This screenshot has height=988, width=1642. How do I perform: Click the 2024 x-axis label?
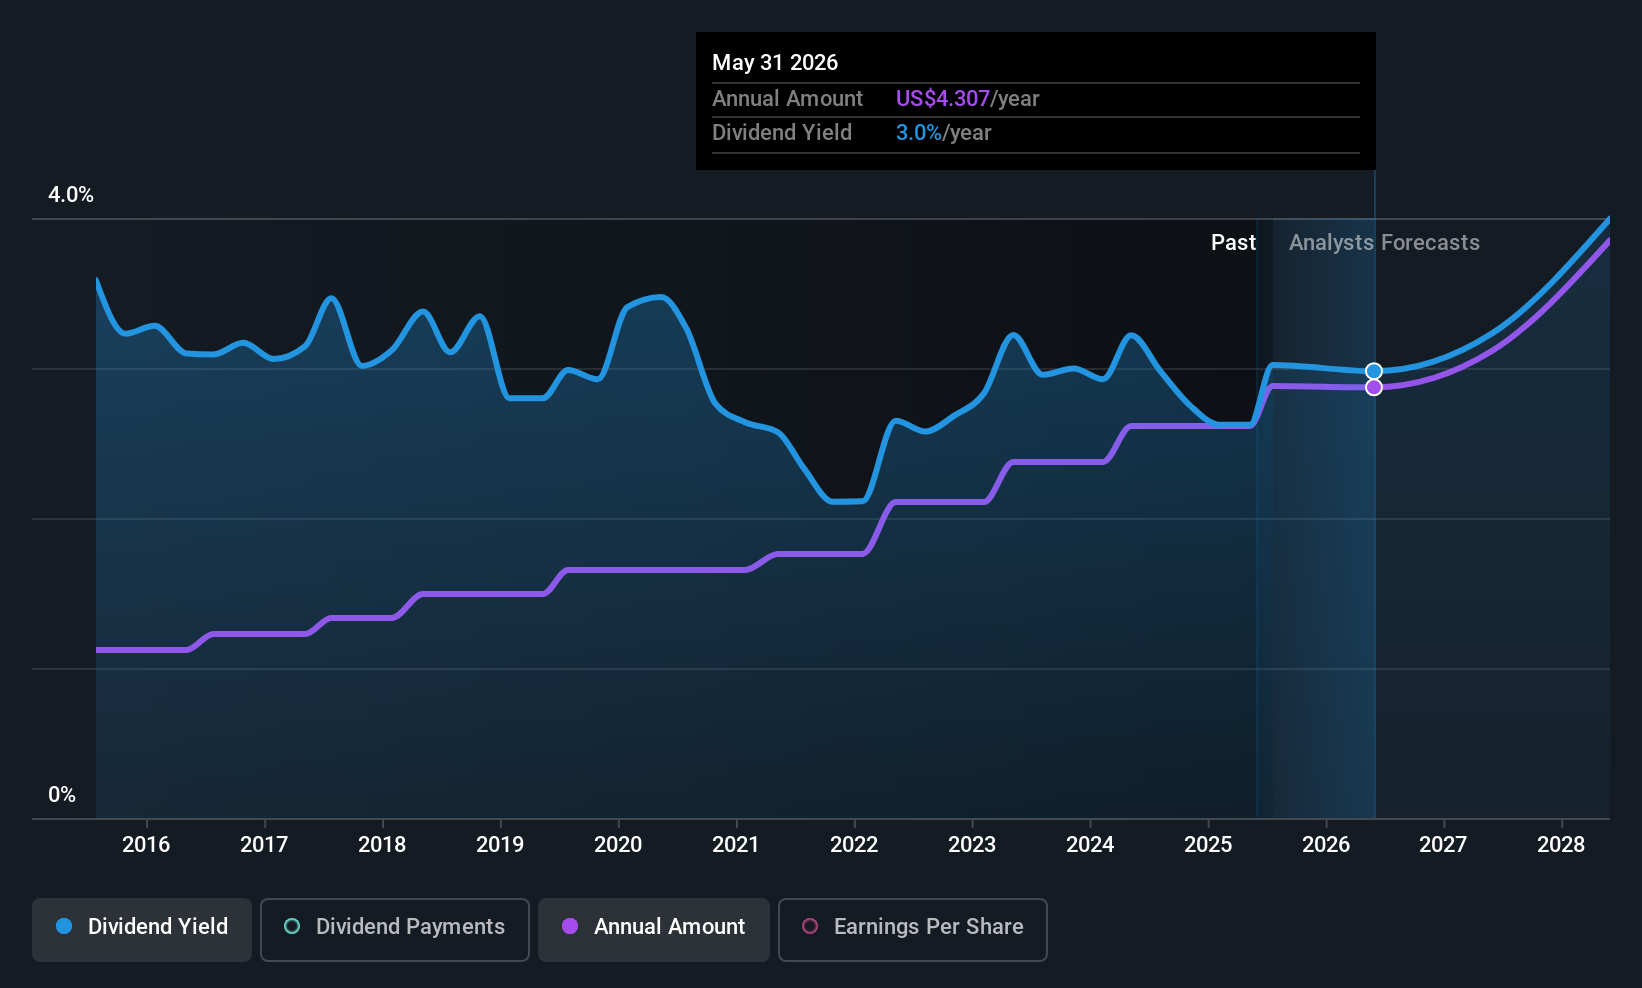point(1090,845)
